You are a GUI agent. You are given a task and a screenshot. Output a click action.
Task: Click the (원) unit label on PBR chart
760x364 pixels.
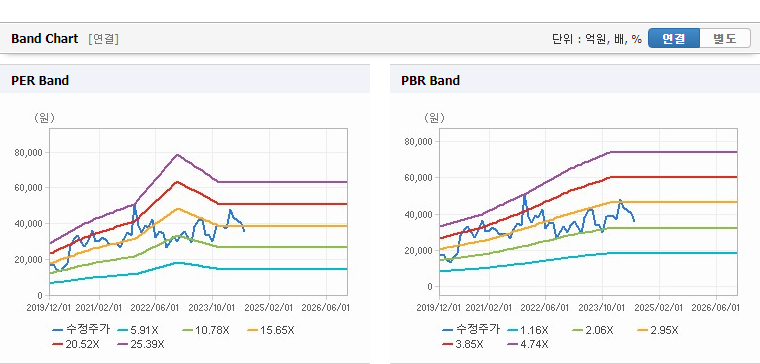tap(434, 118)
